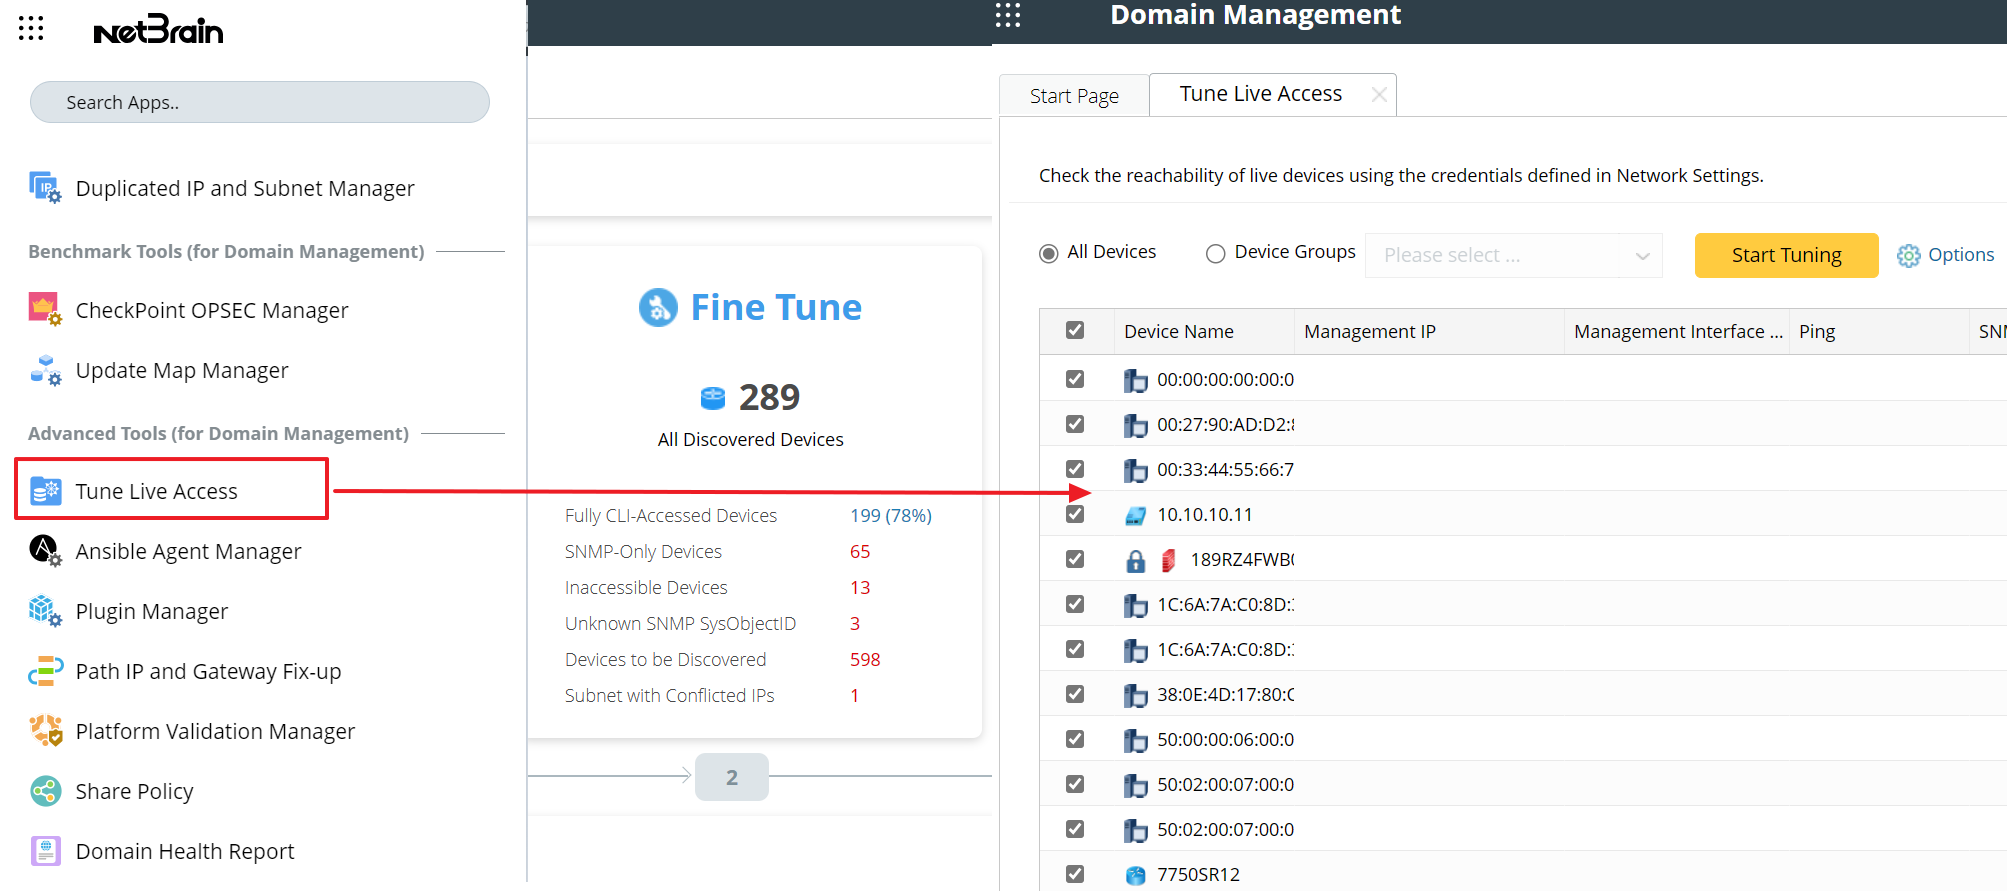This screenshot has width=2007, height=891.
Task: Expand the 'Please select ...' device group dropdown
Action: [1513, 255]
